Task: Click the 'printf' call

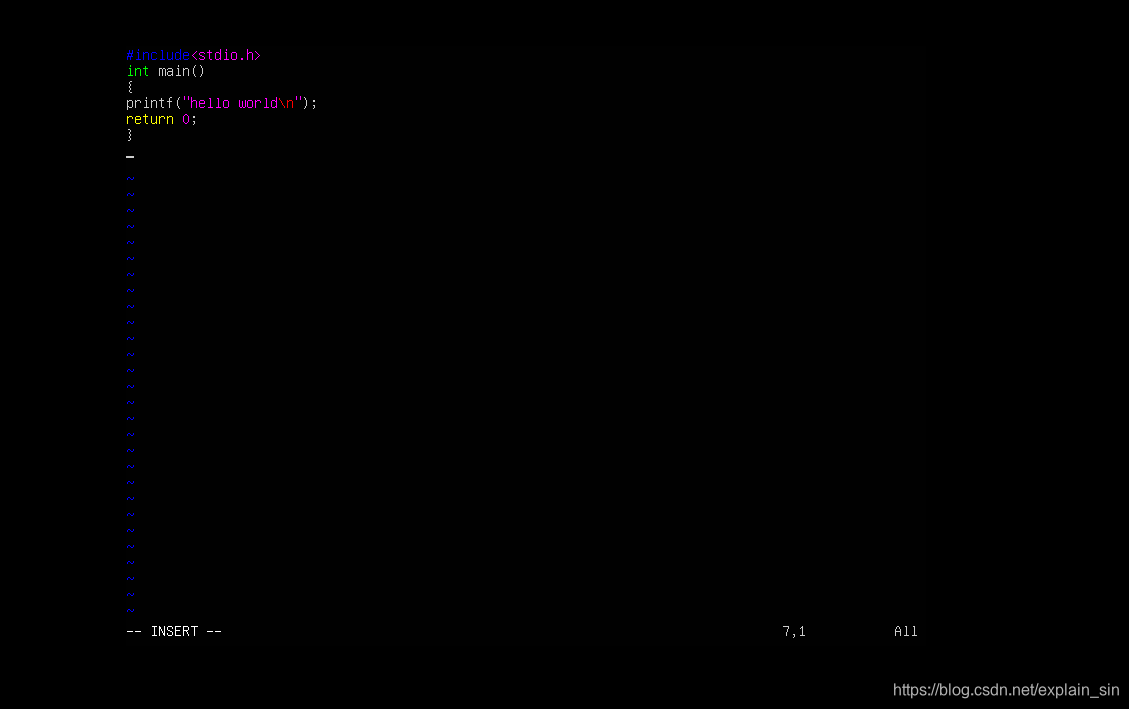Action: 150,103
